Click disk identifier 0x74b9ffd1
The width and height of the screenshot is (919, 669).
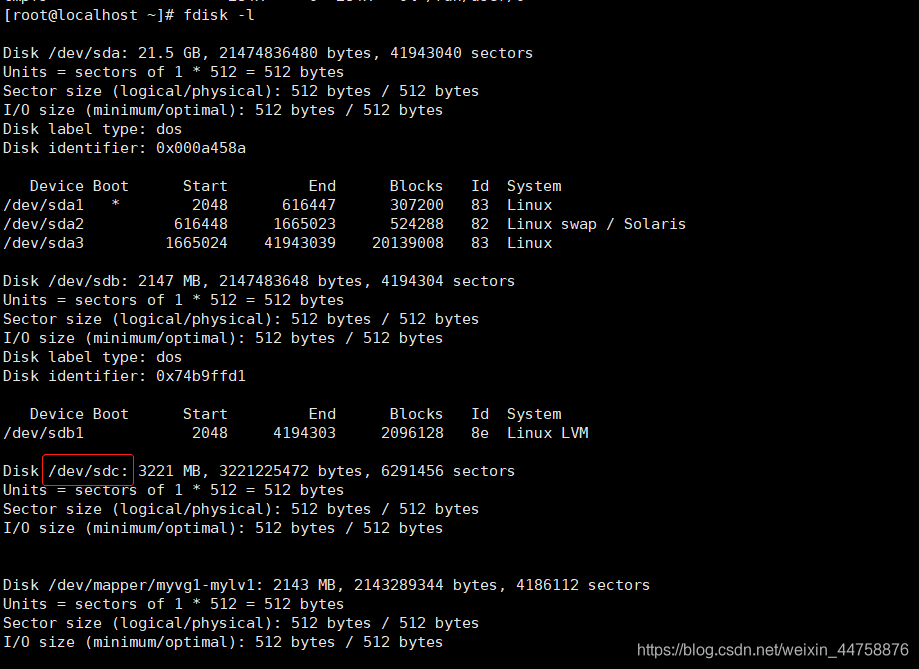[x=200, y=376]
